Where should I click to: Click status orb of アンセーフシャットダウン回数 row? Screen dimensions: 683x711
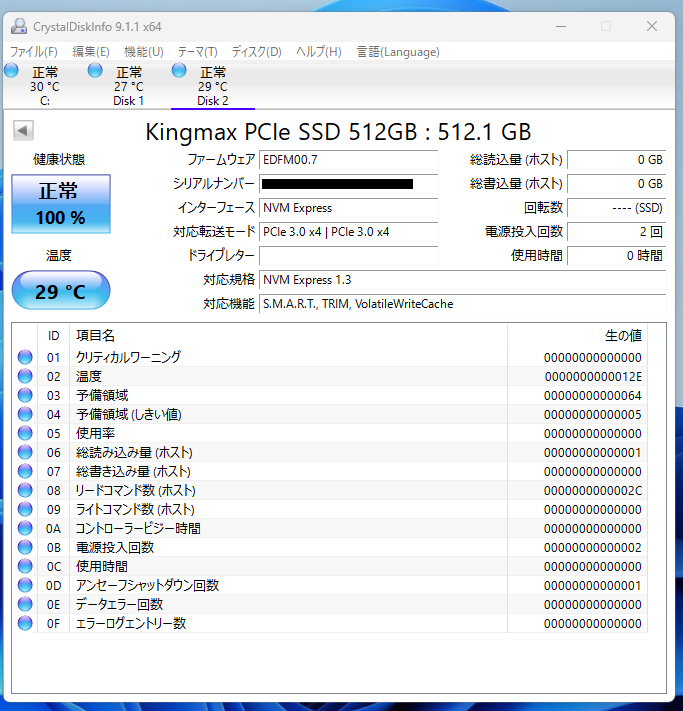click(25, 586)
